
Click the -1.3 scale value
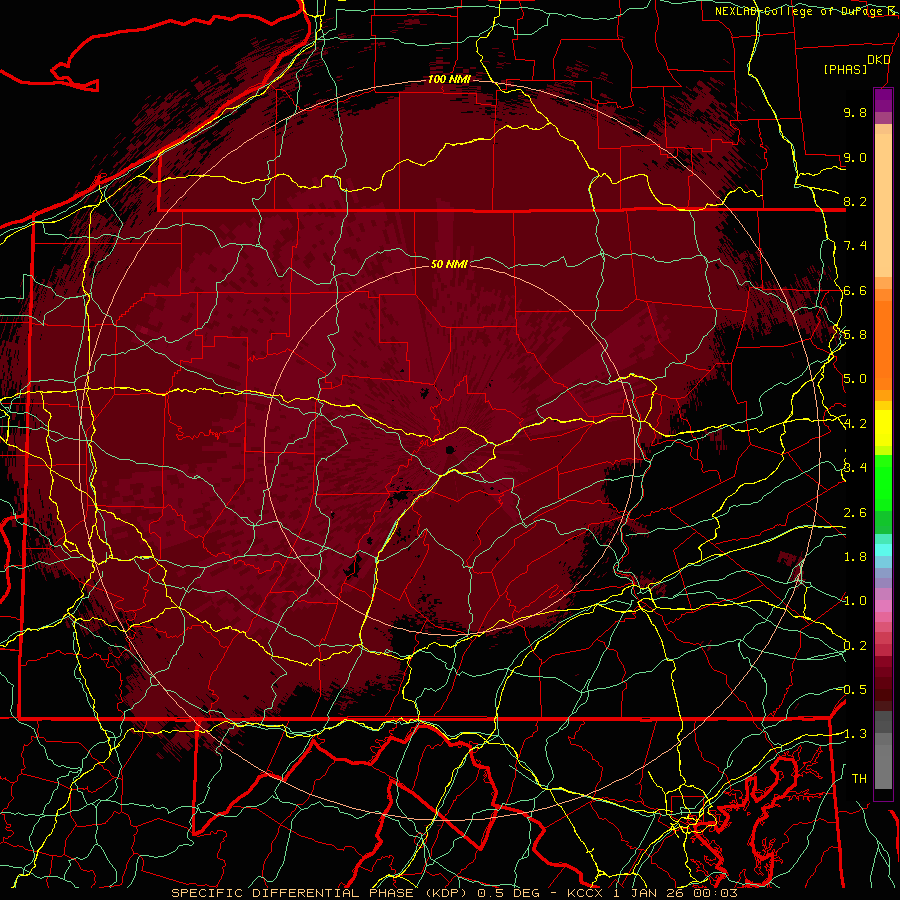854,734
